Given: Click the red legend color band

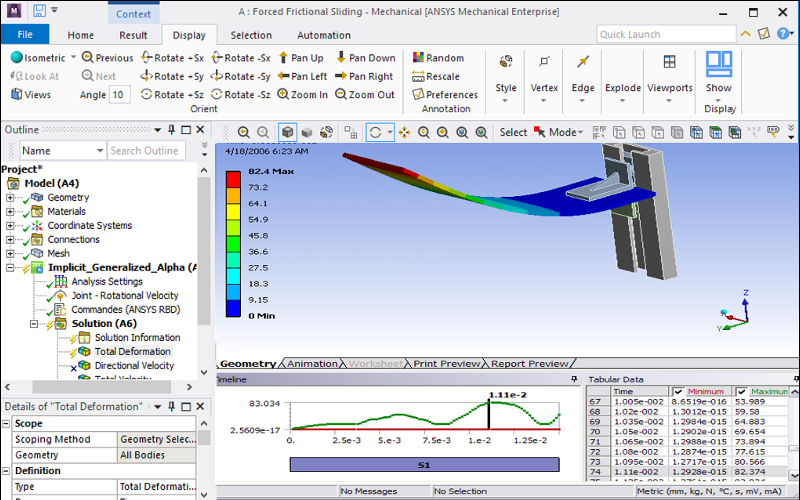Looking at the screenshot, I should 233,180.
